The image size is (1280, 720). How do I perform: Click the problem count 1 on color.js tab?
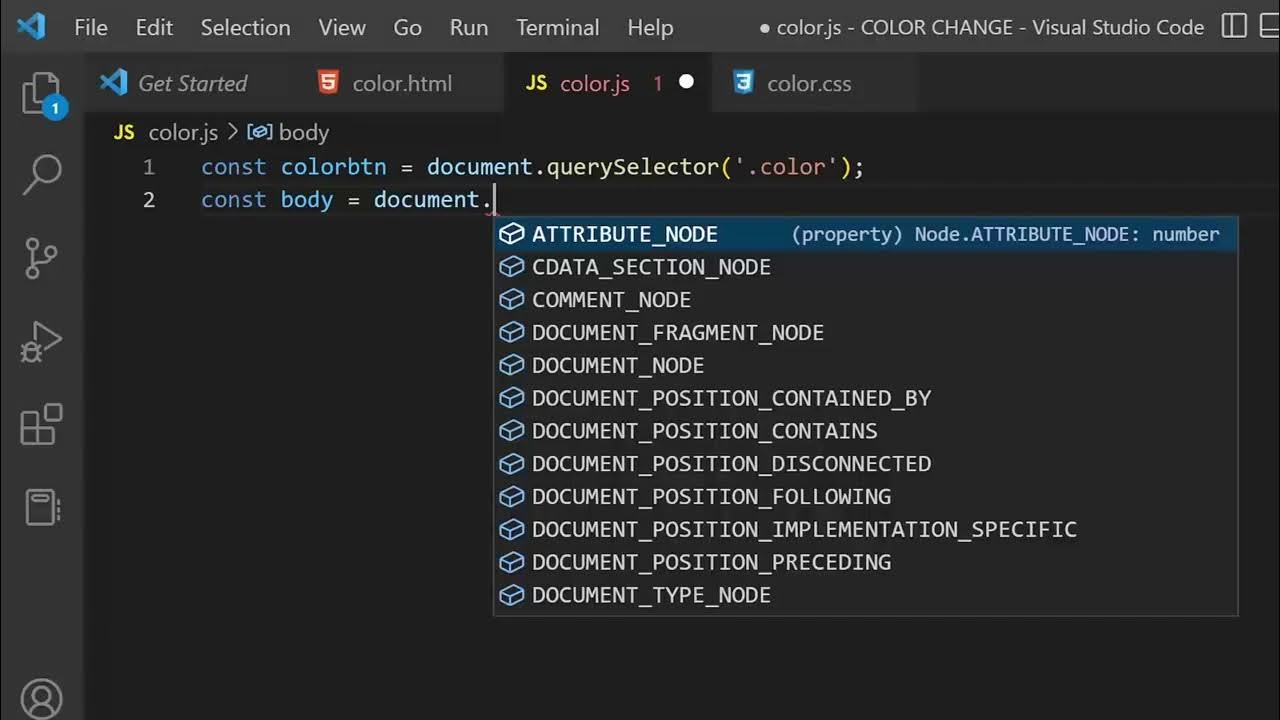[x=658, y=83]
